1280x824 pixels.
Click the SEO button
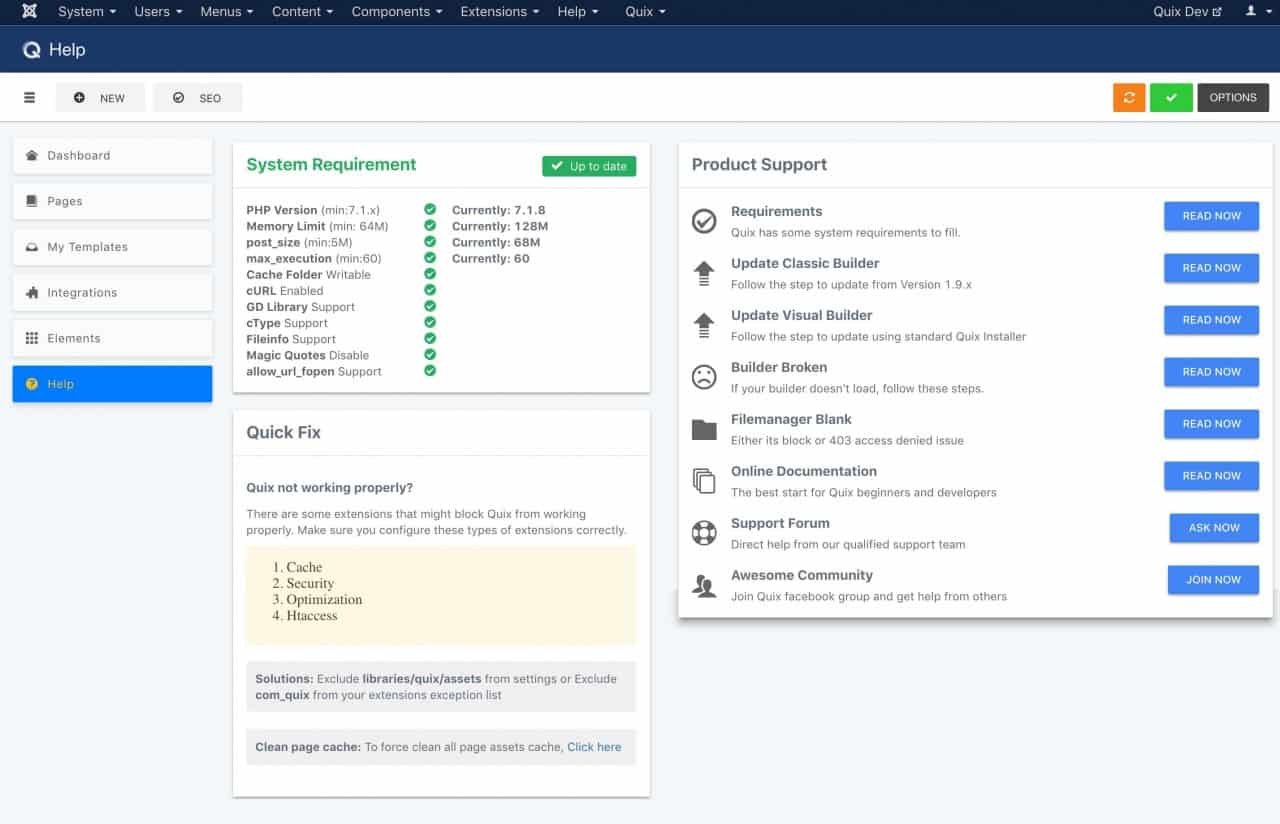[x=198, y=98]
